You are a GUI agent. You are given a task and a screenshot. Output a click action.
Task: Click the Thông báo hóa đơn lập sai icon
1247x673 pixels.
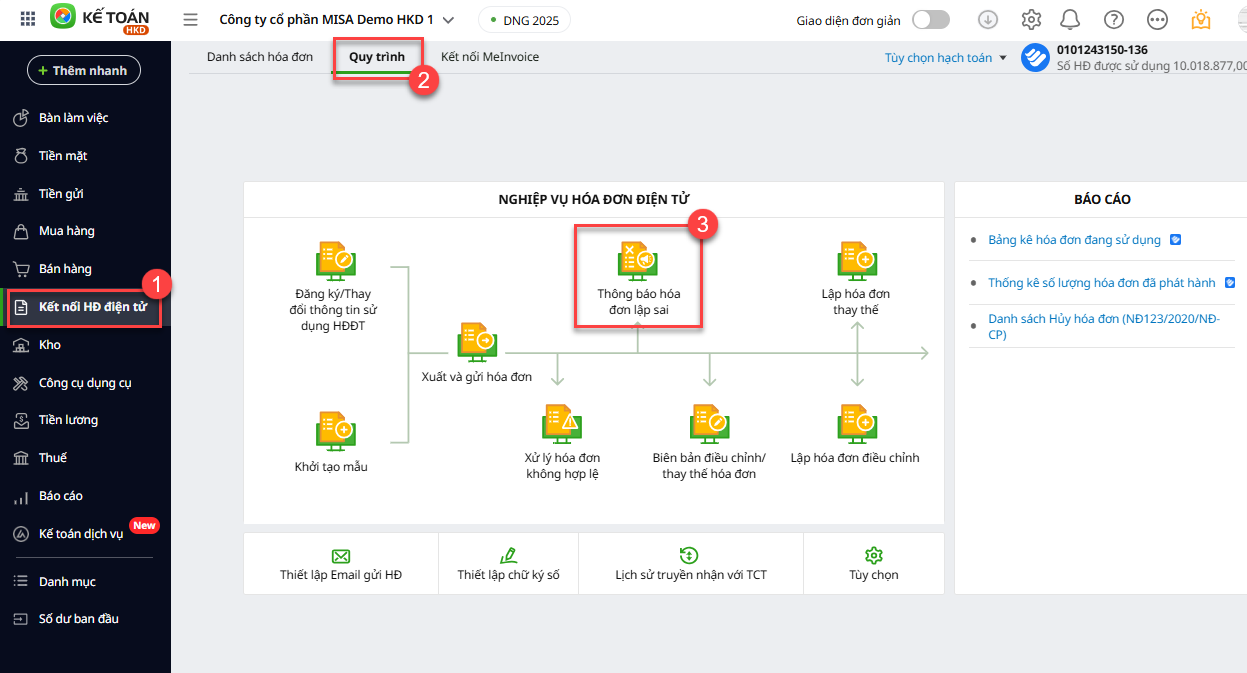pos(637,260)
